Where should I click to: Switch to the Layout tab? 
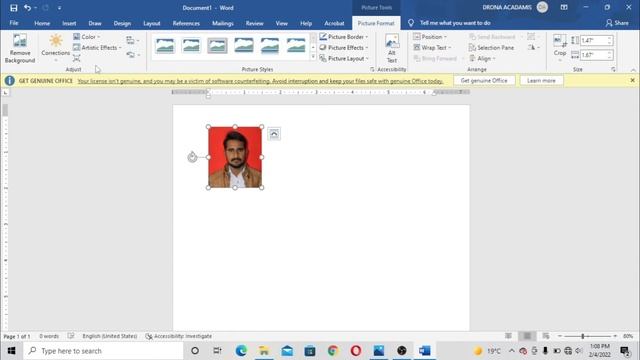[151, 23]
